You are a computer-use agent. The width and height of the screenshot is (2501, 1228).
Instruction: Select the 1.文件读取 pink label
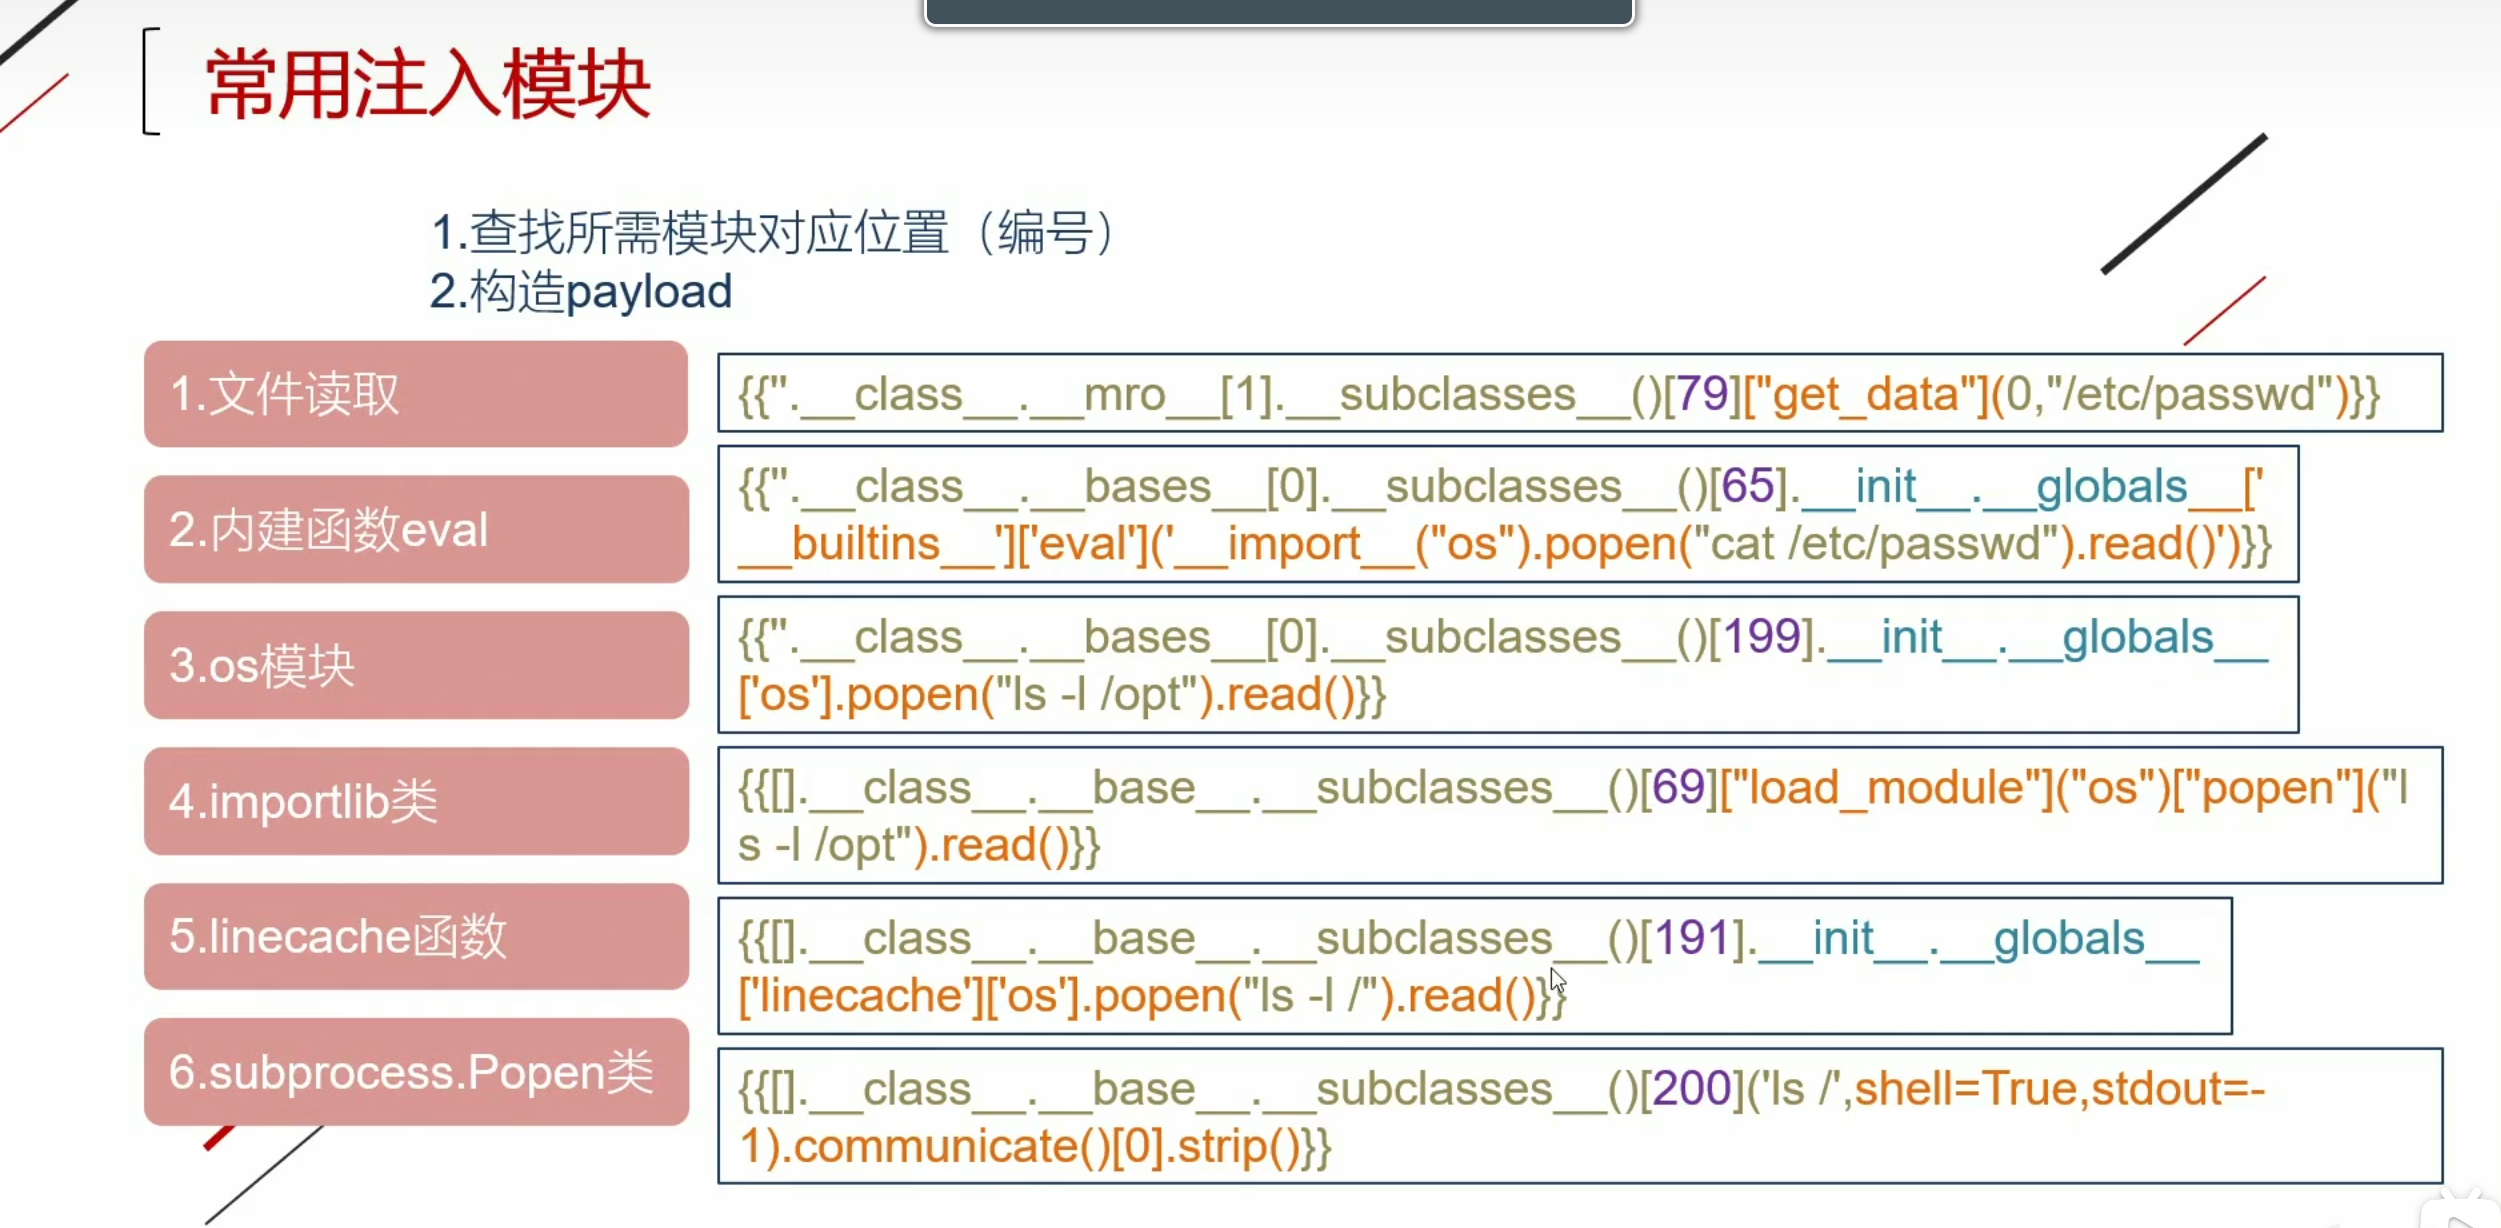pos(415,394)
